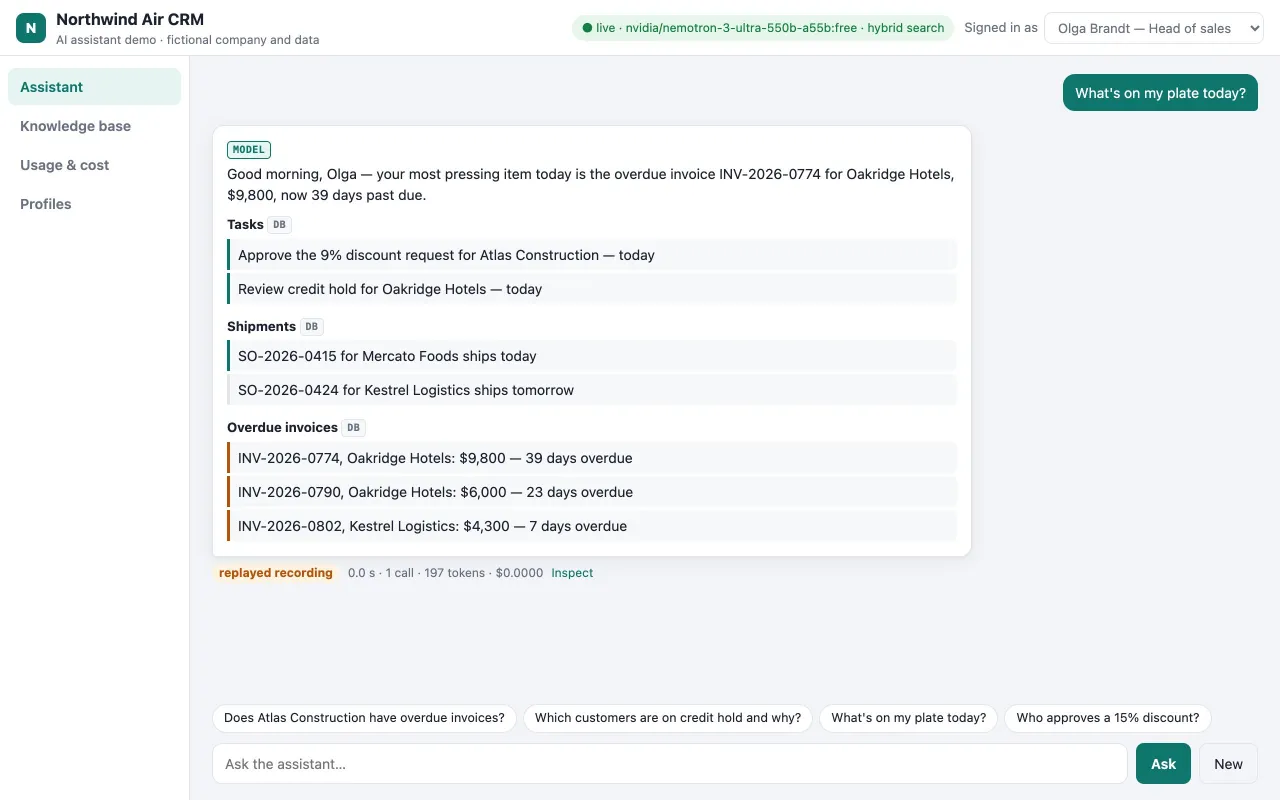Click the DB badge beside Shipments
The image size is (1280, 800).
point(312,327)
